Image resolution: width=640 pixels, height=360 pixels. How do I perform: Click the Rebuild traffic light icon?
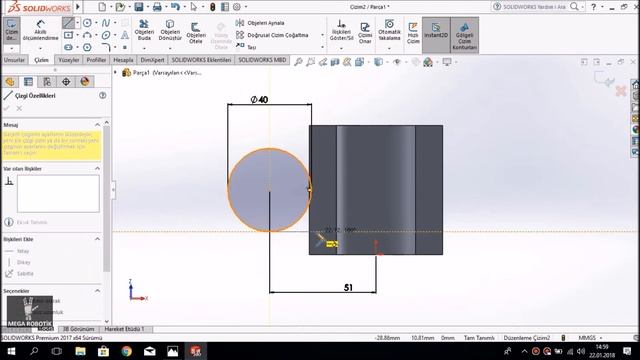[x=212, y=7]
